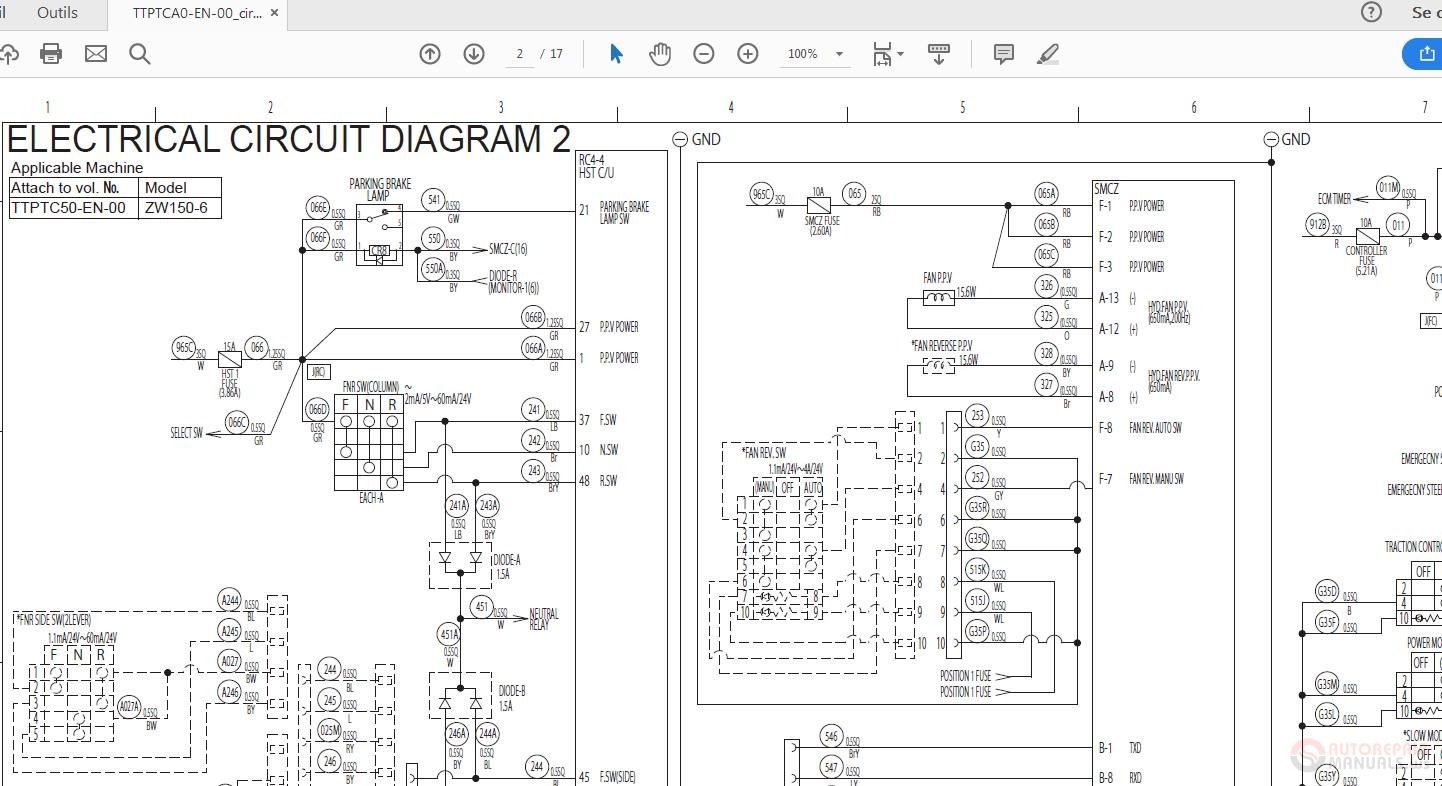Click the save to cloud icon
The height and width of the screenshot is (786, 1442).
[10, 54]
